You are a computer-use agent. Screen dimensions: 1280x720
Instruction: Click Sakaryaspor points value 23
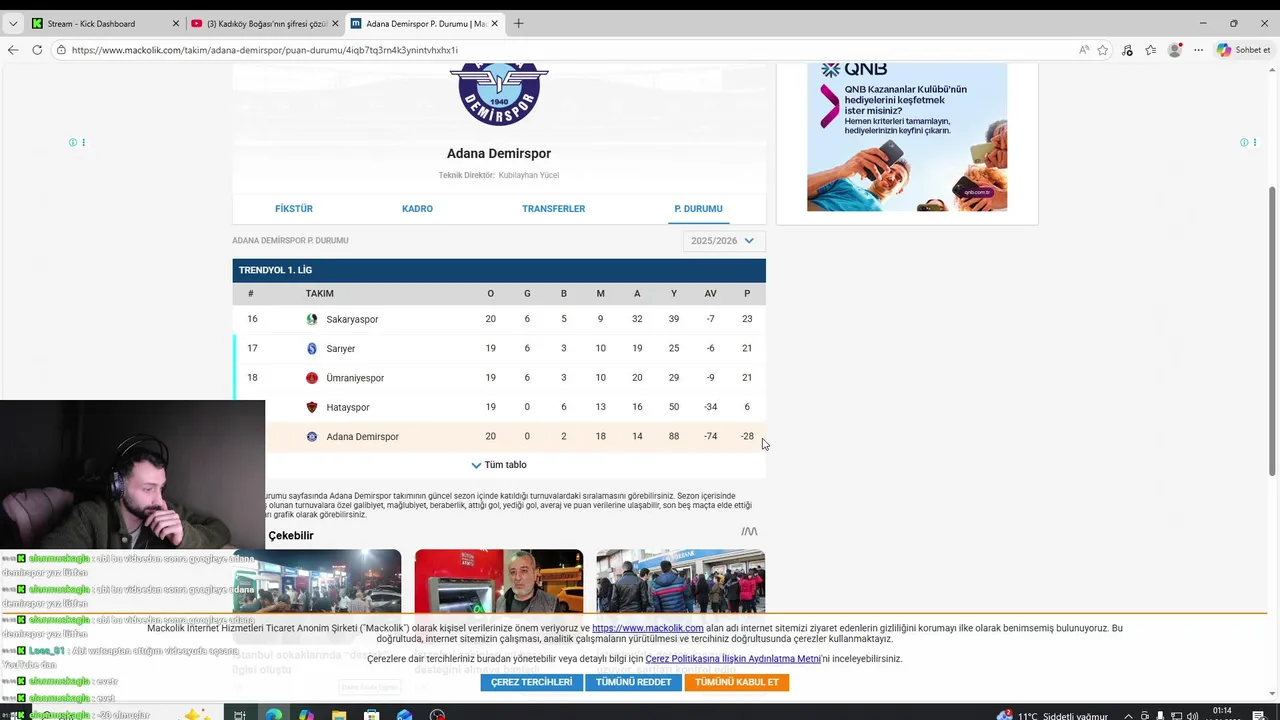747,319
